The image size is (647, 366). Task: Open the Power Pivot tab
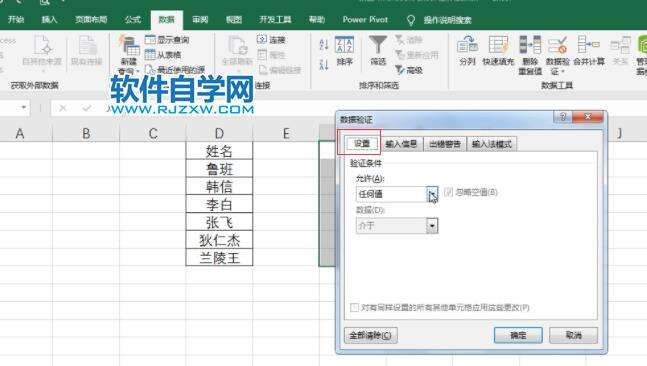[x=365, y=19]
